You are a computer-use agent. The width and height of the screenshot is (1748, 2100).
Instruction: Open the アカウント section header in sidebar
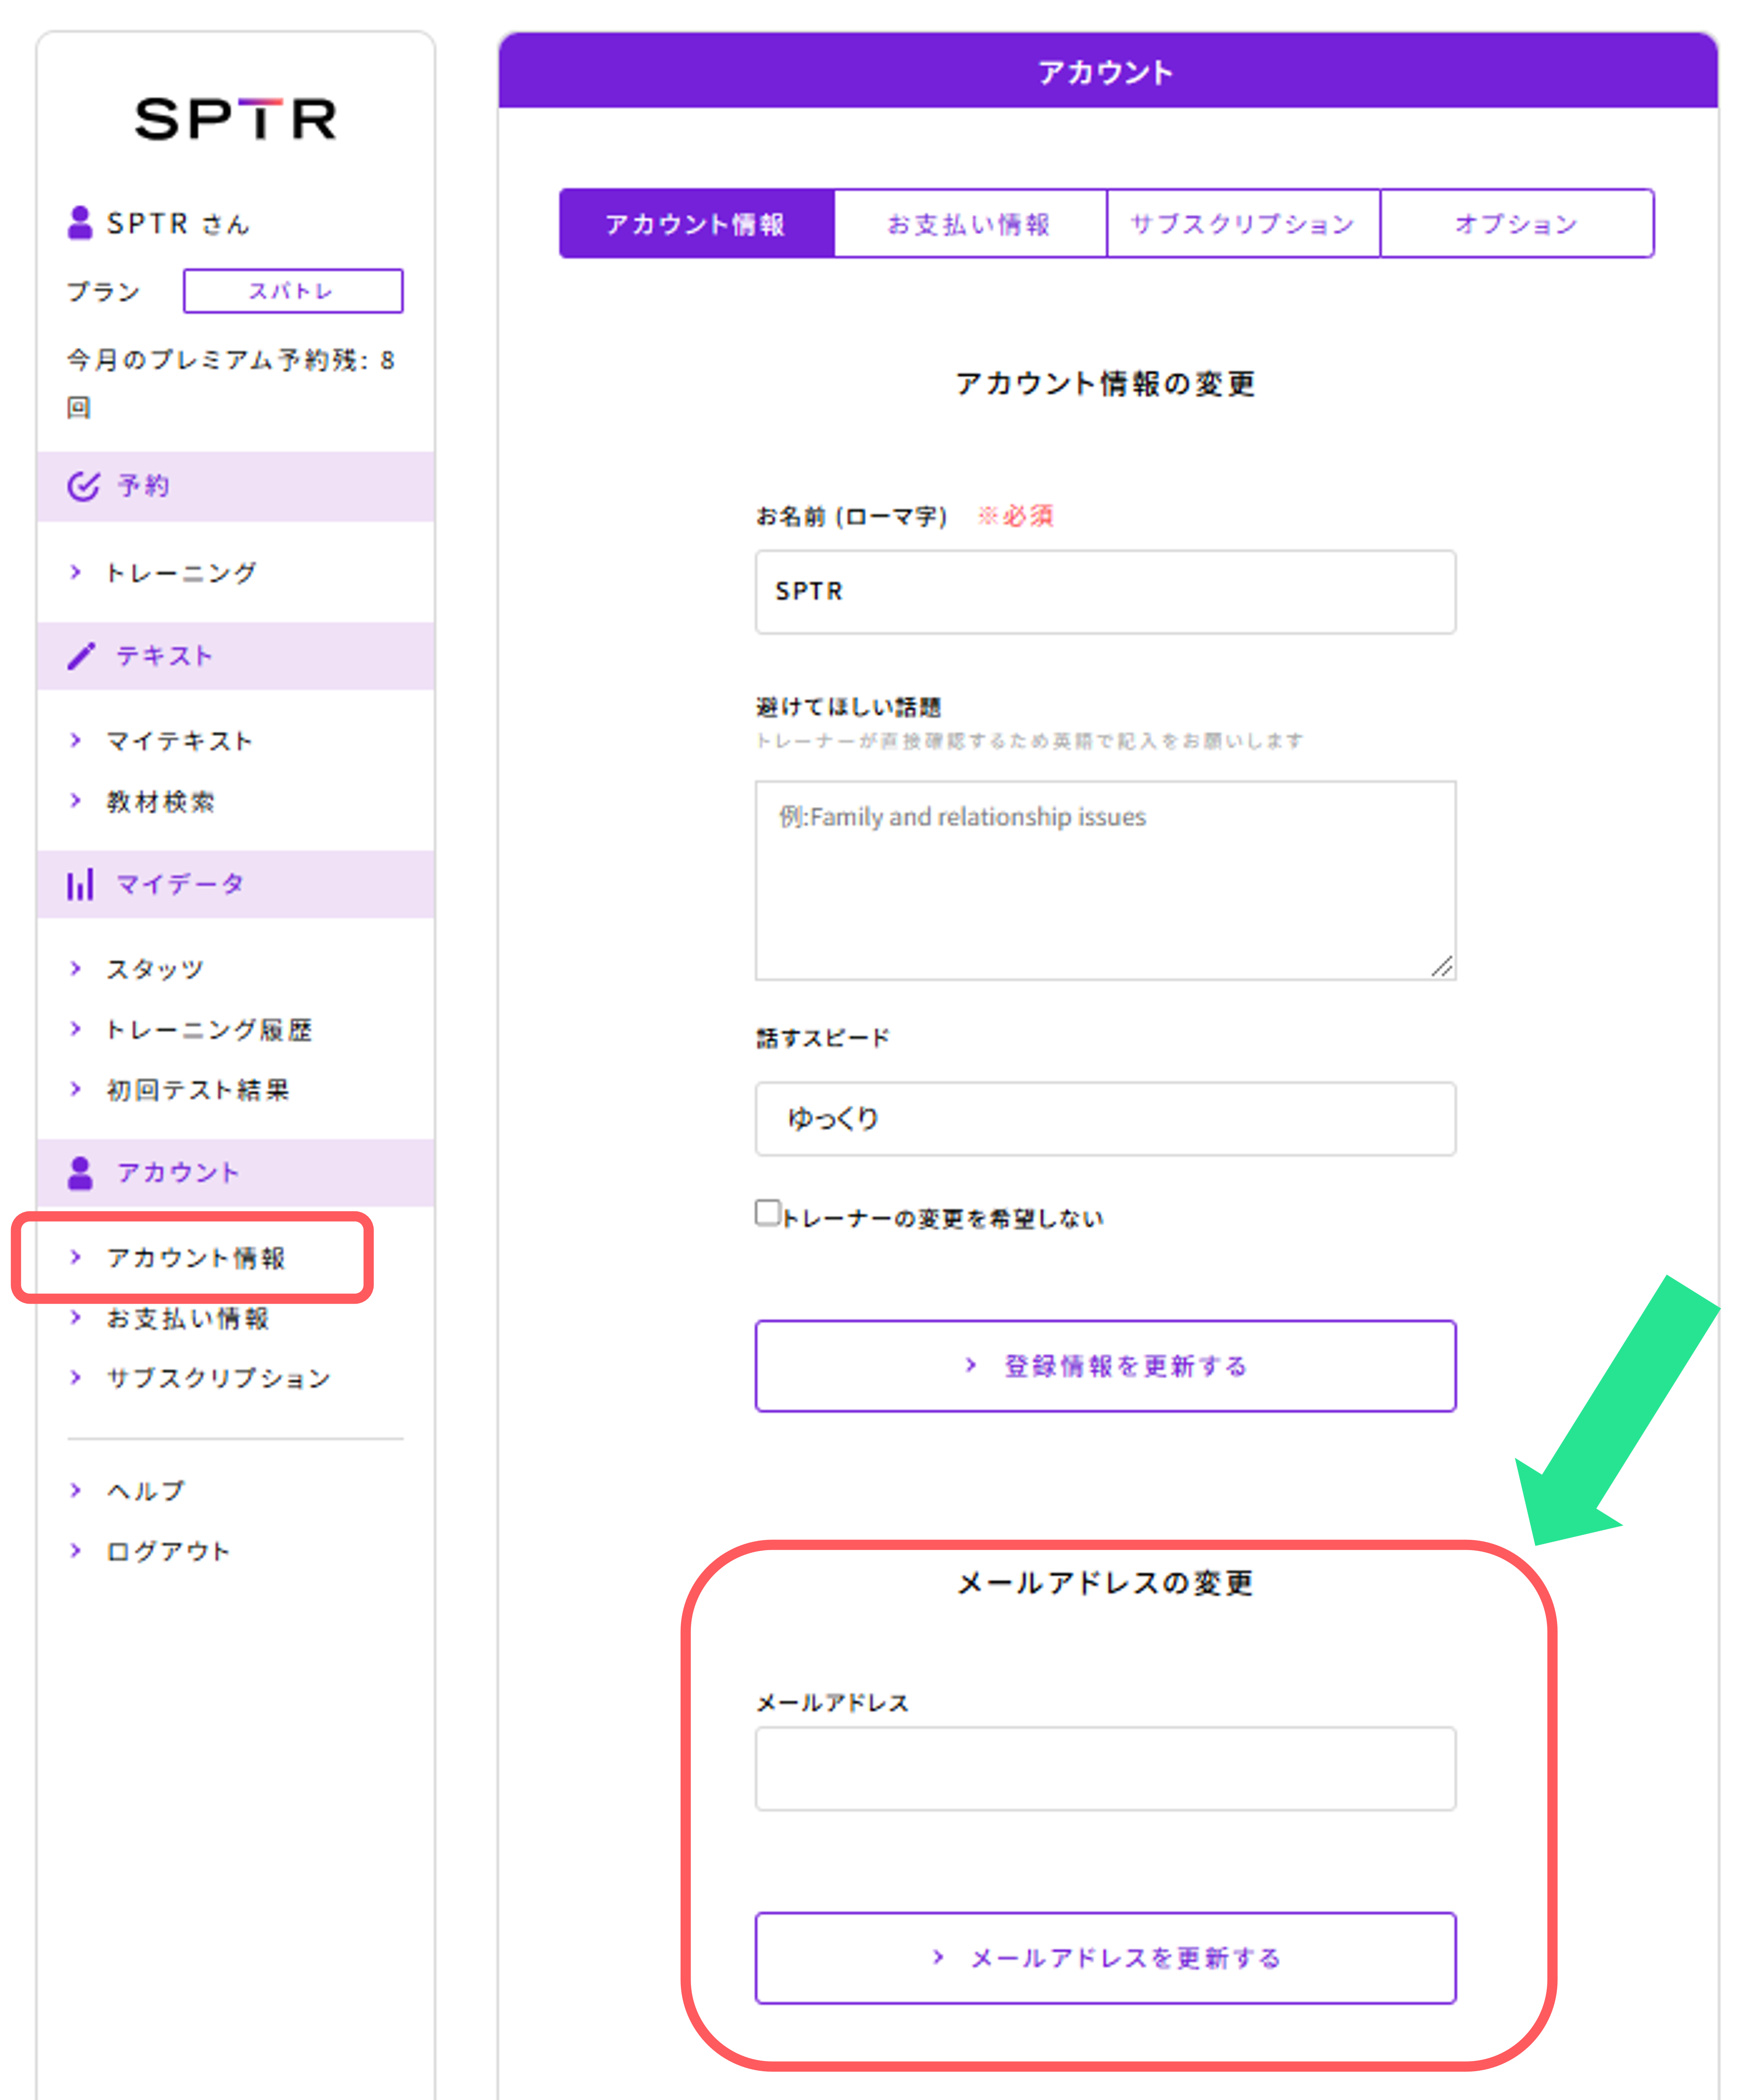pyautogui.click(x=236, y=1173)
